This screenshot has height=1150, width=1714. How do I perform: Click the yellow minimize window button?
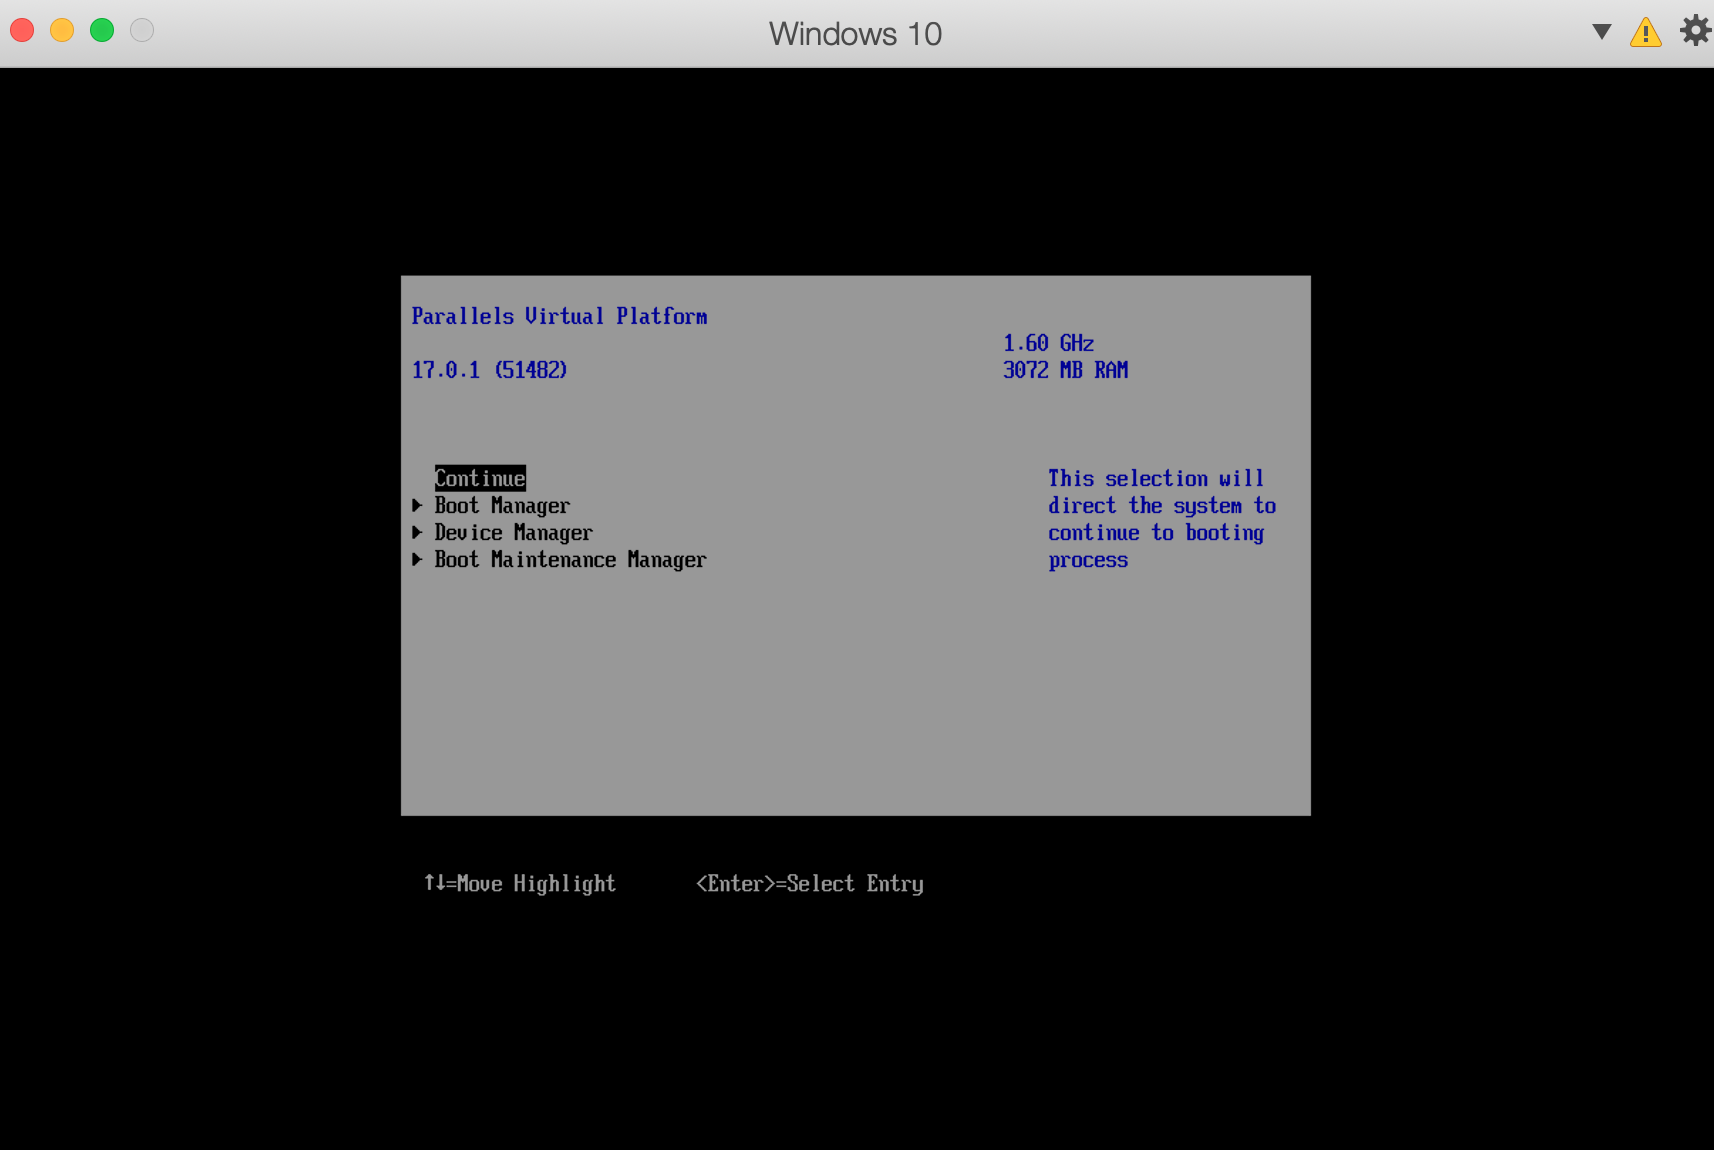click(x=62, y=31)
